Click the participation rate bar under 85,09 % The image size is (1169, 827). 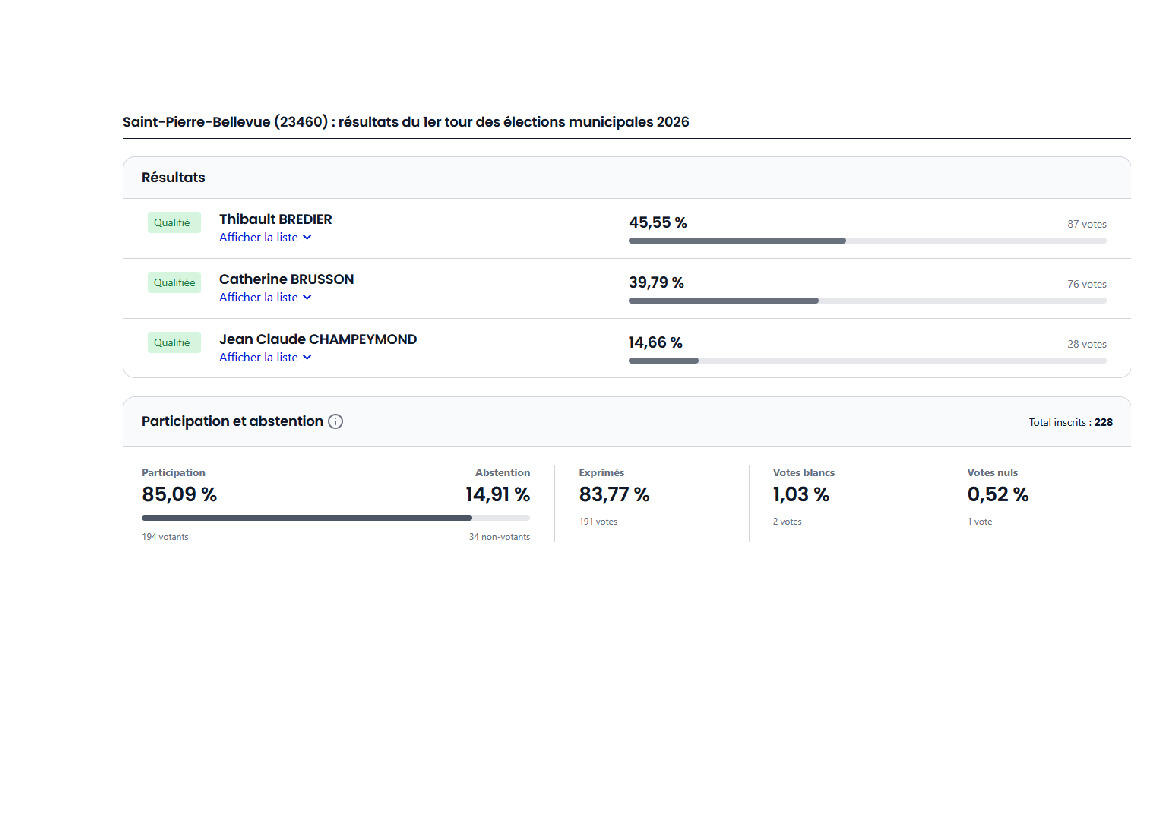335,518
